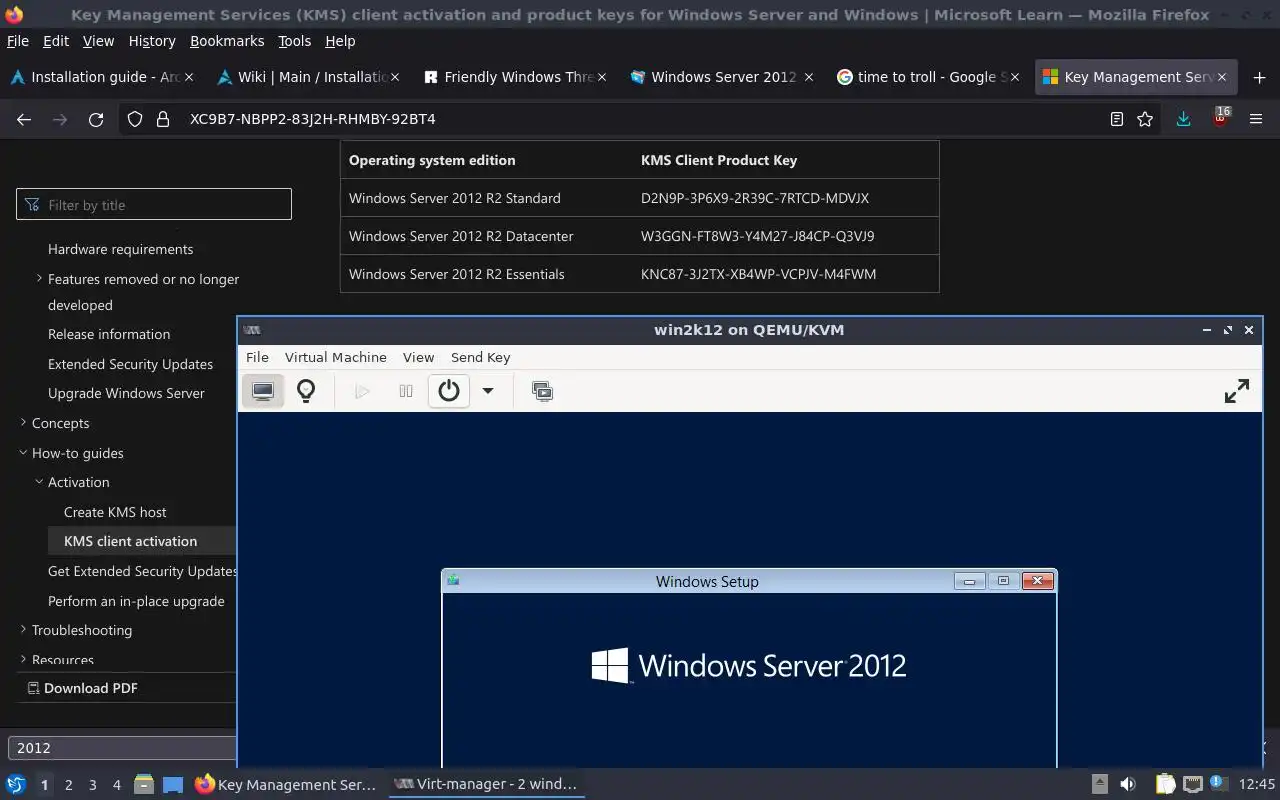The width and height of the screenshot is (1280, 800).
Task: Open Release information sidebar link
Action: [x=109, y=334]
